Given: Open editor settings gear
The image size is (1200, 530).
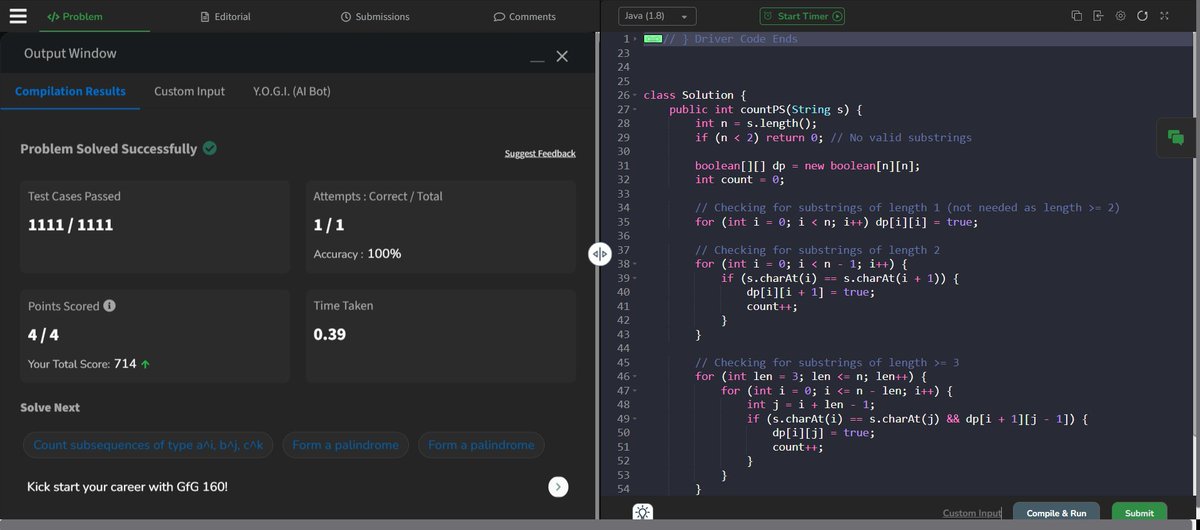Looking at the screenshot, I should click(1121, 16).
